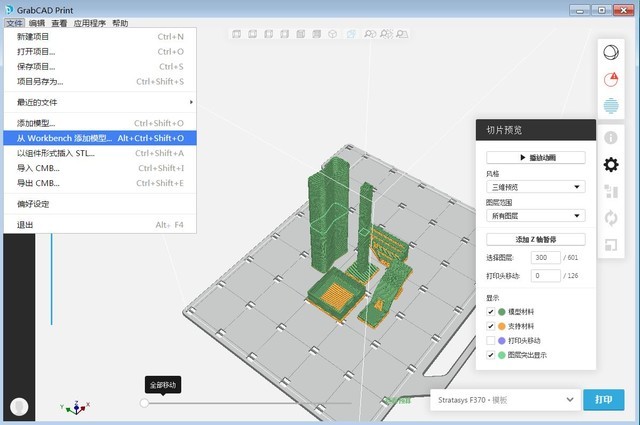Open the user account avatar

coord(19,407)
